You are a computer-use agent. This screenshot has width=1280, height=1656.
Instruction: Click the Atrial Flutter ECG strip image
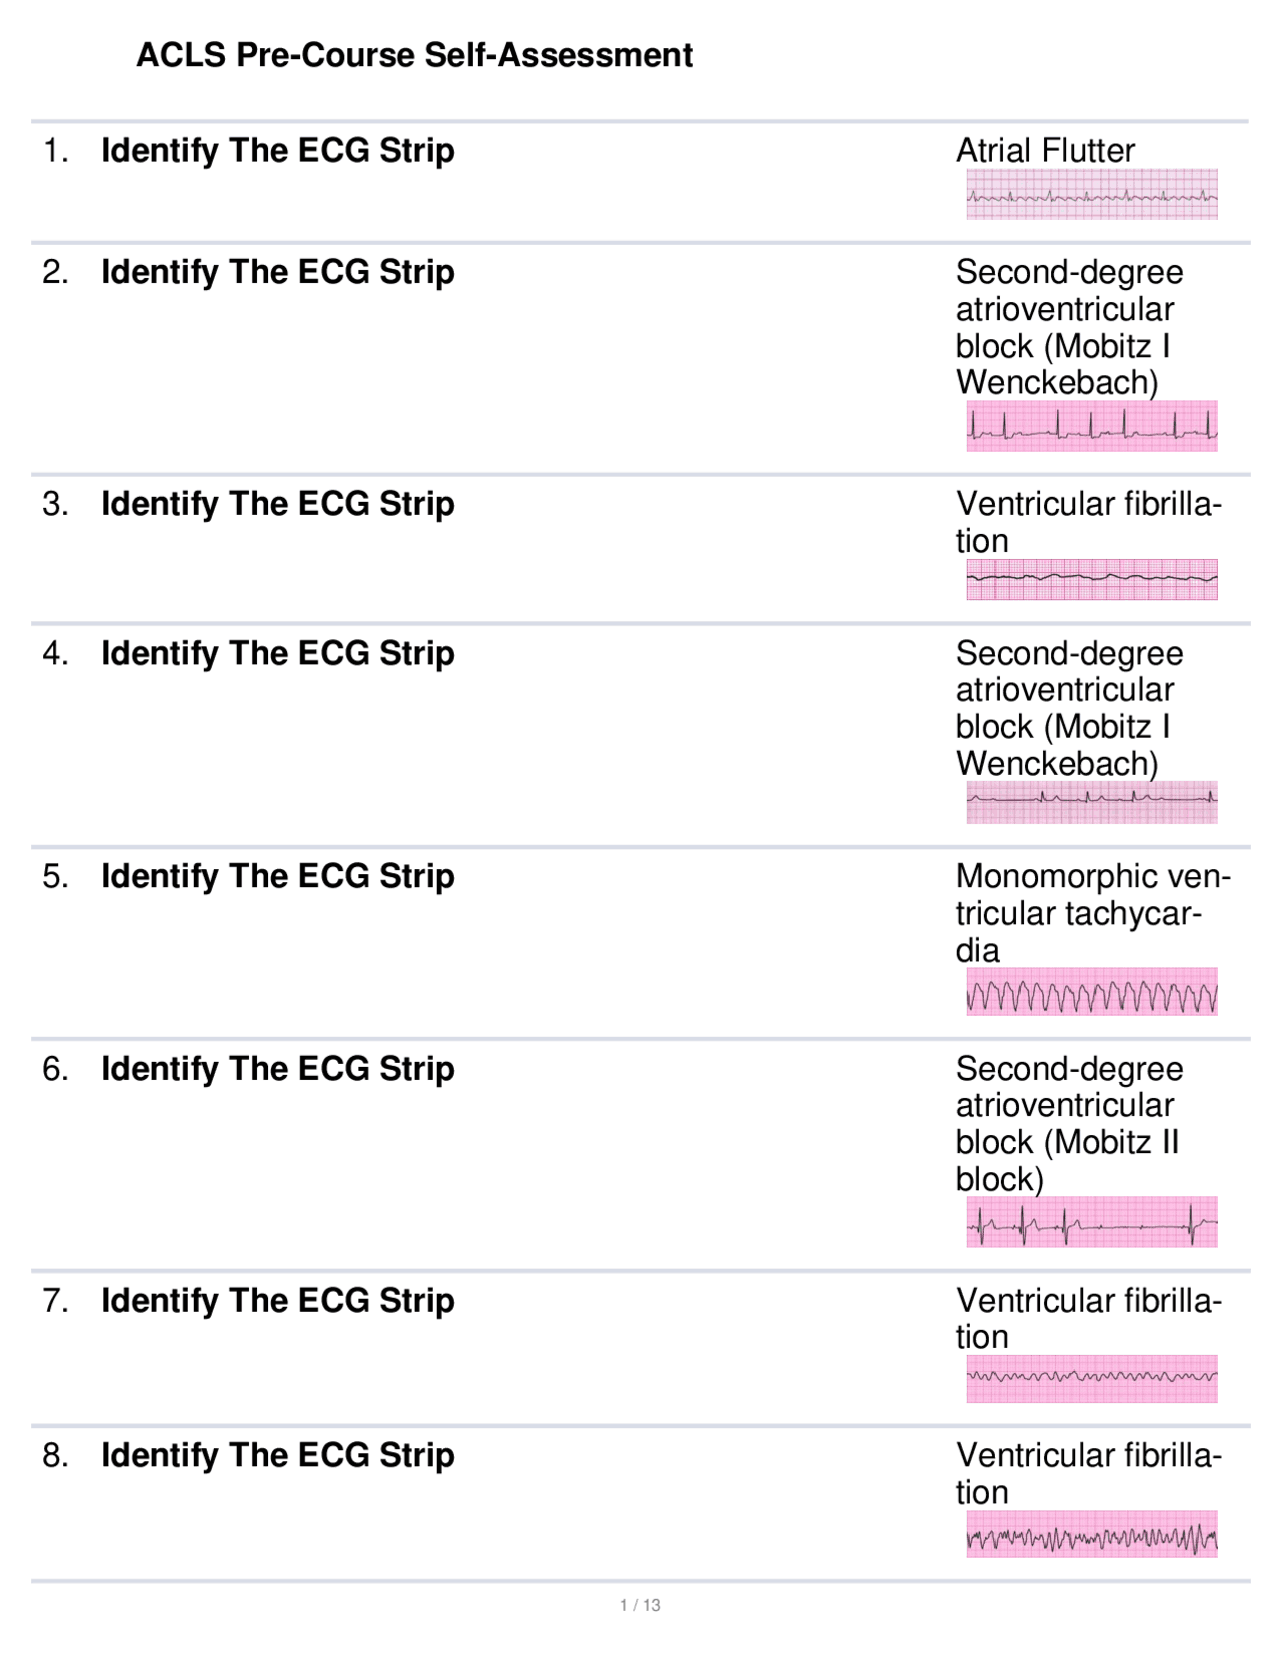(x=1091, y=194)
